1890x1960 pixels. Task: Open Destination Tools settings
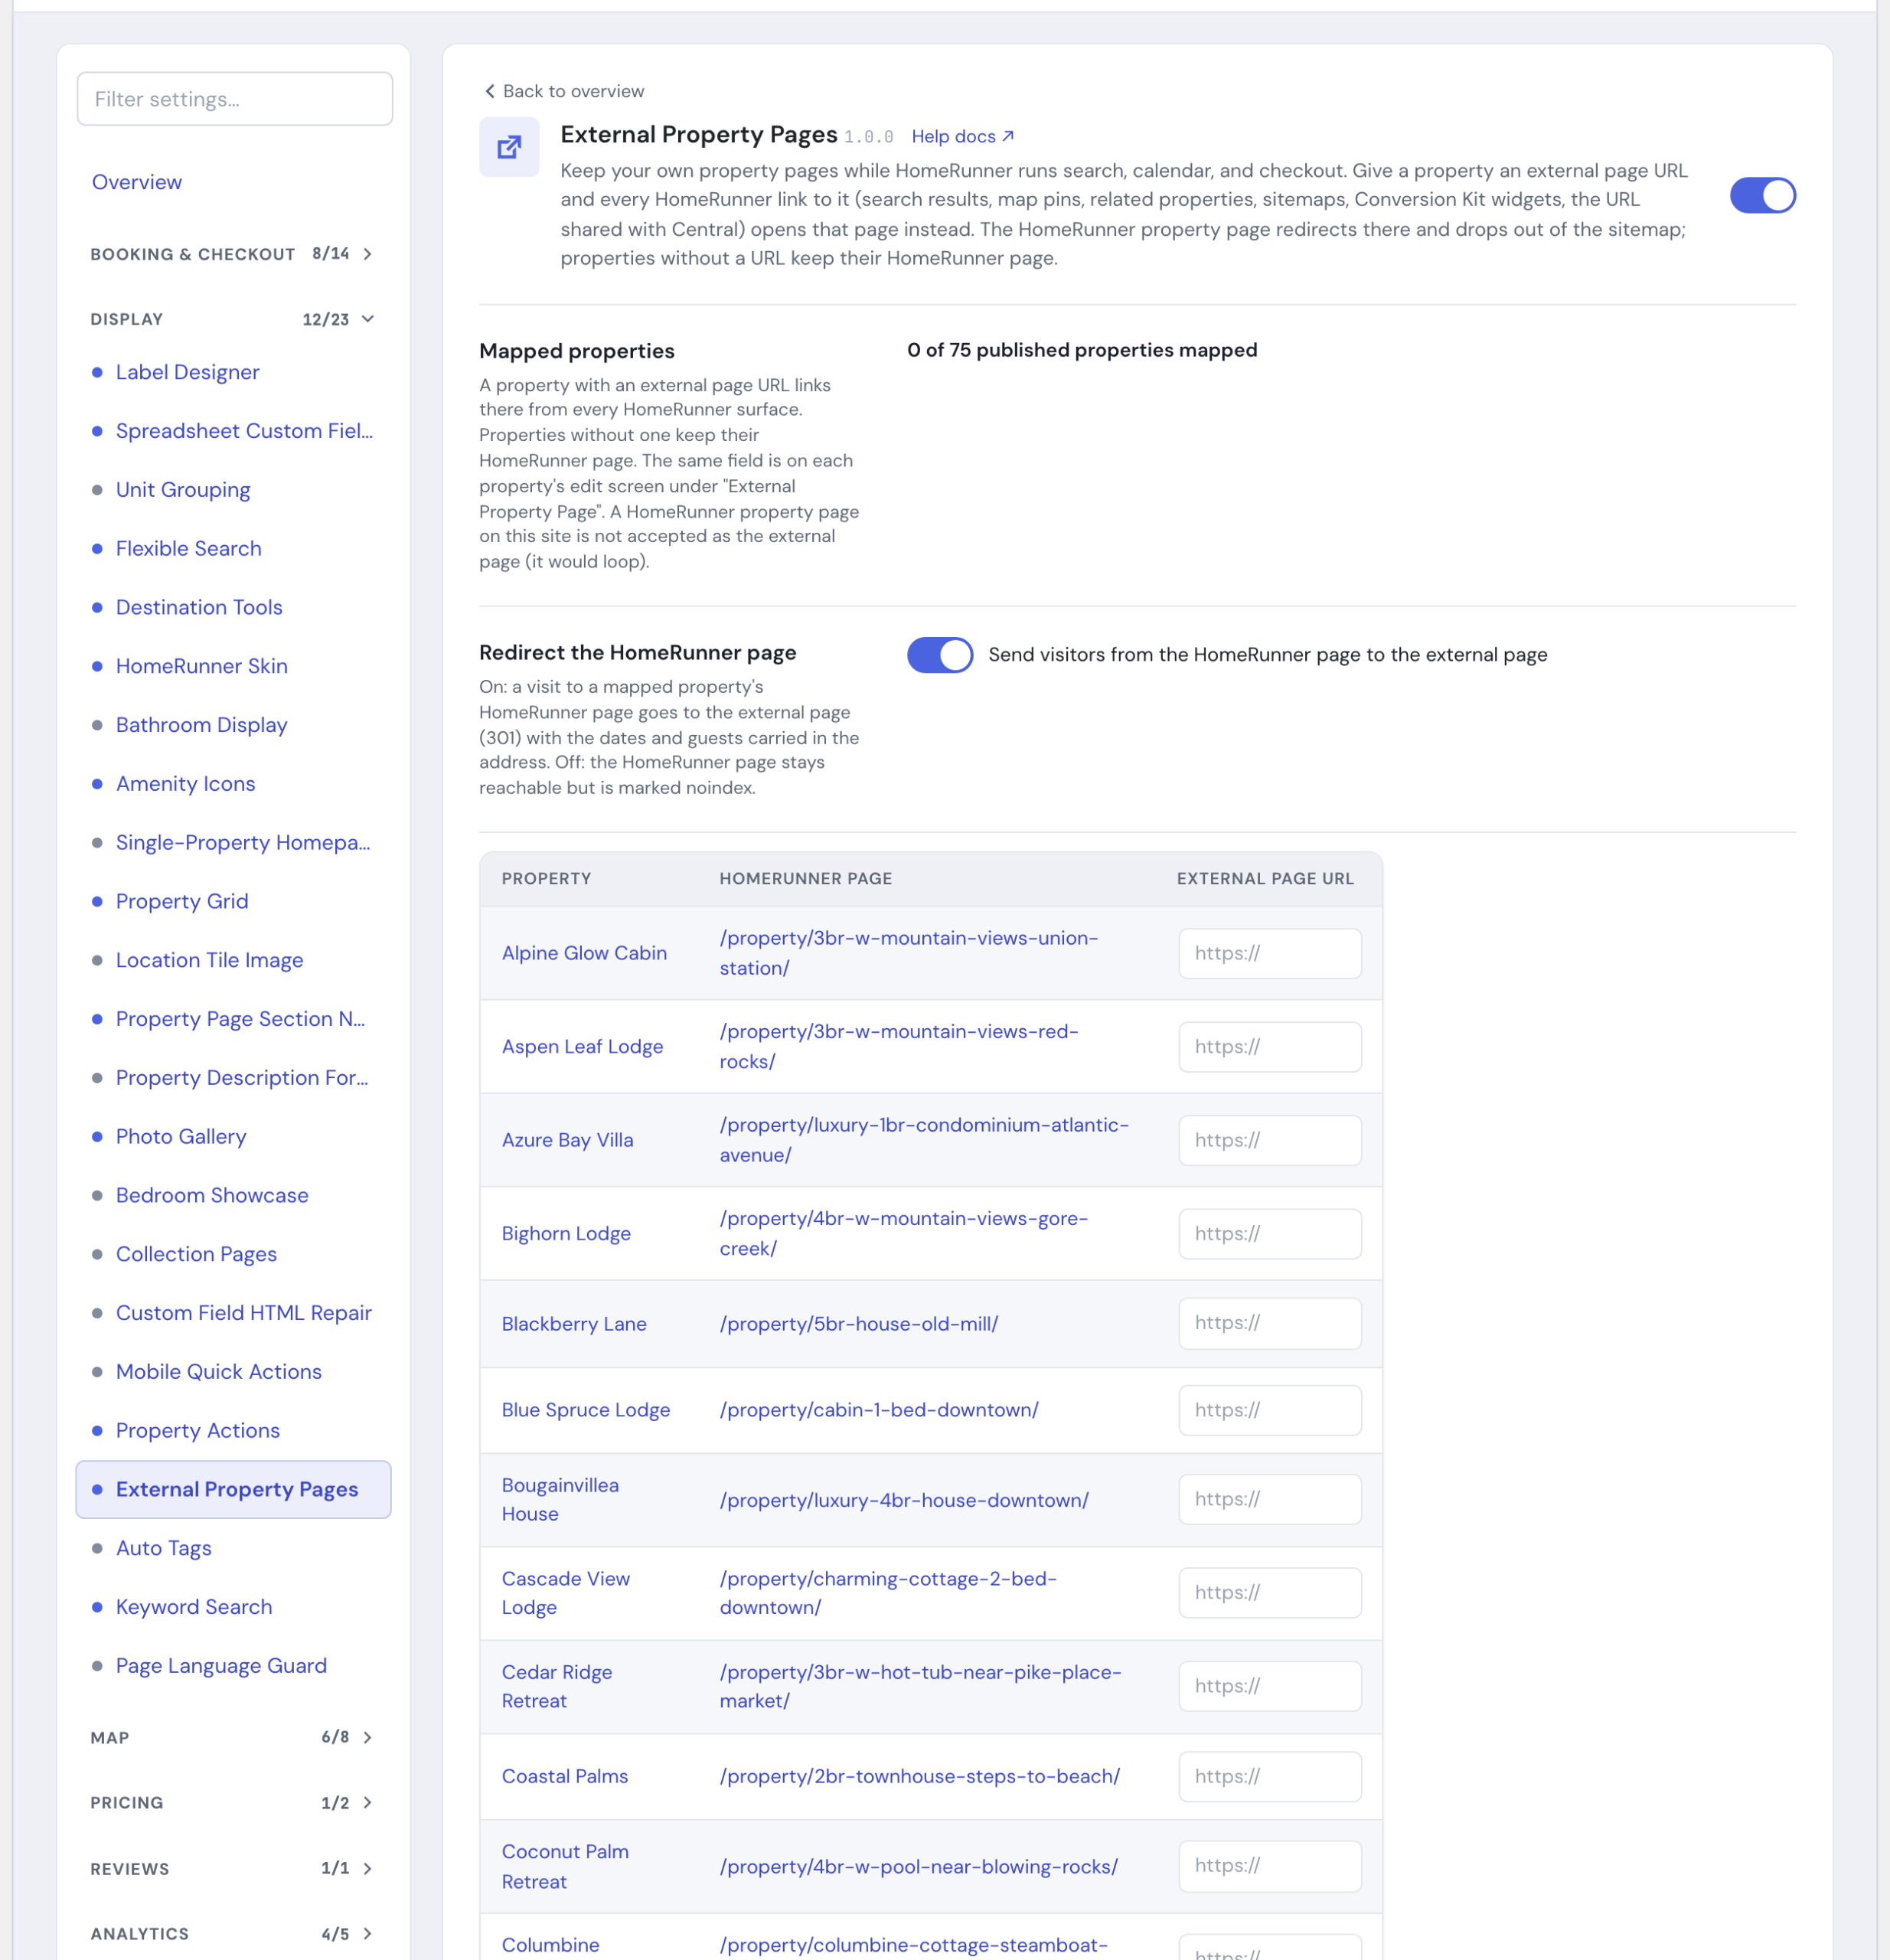tap(199, 607)
